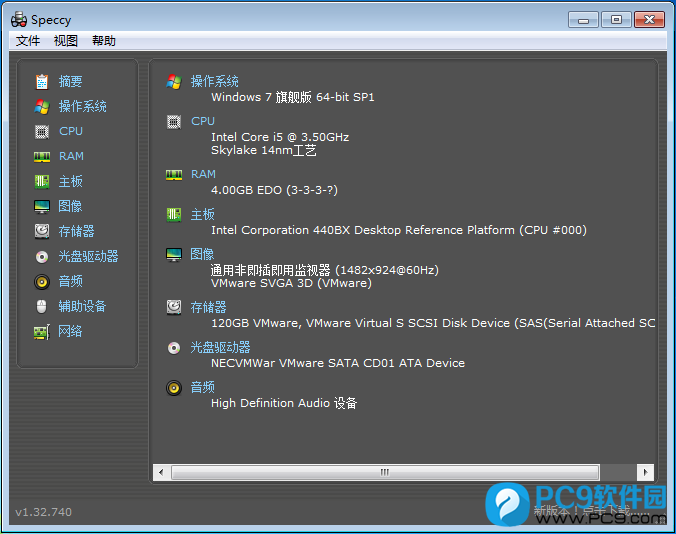
Task: Switch to the 音频 sidebar label
Action: (70, 281)
